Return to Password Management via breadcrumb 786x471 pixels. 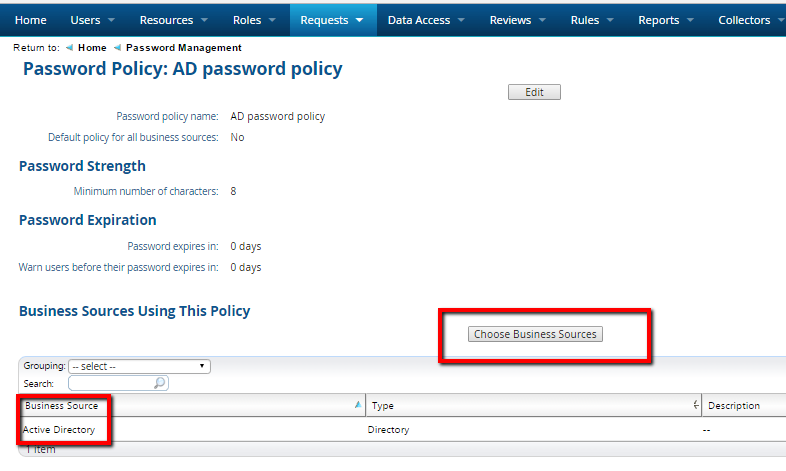183,48
